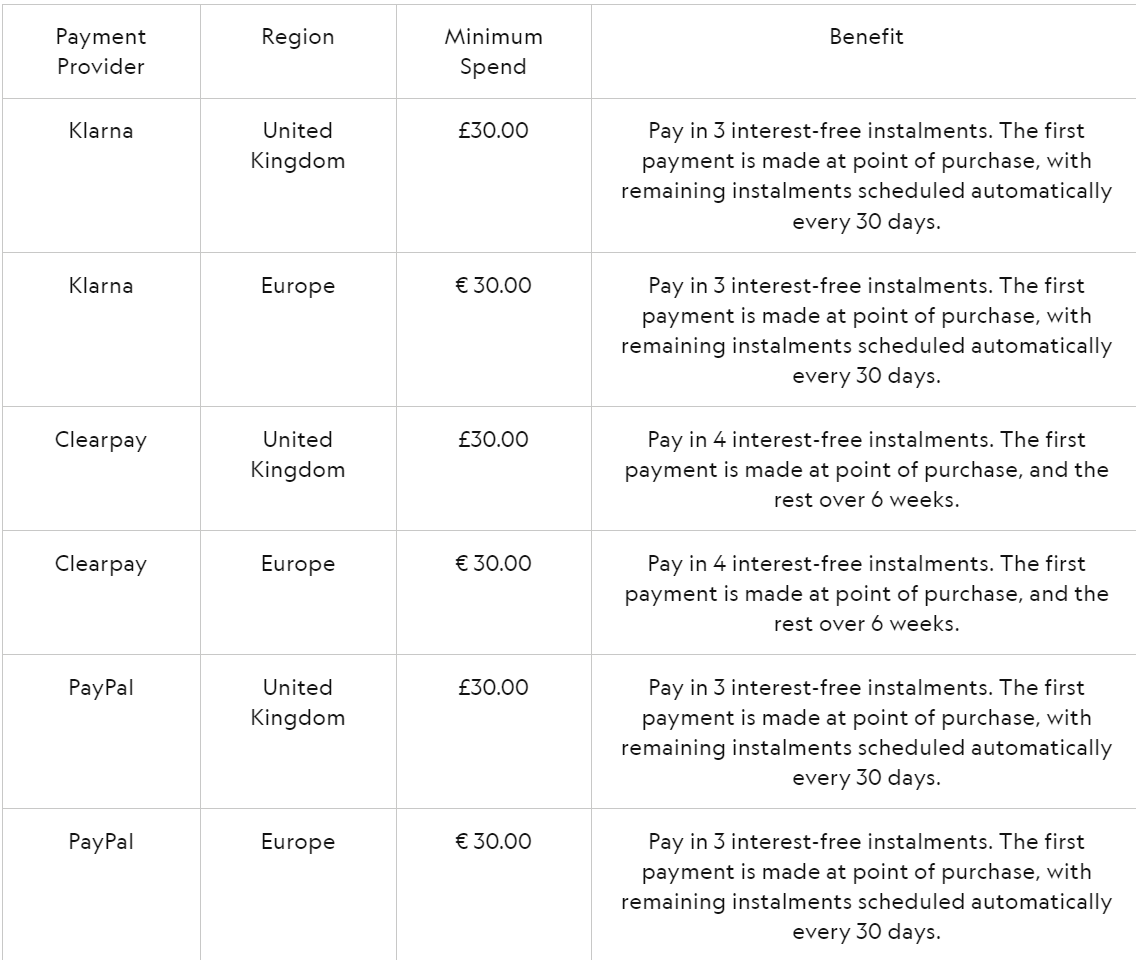Click the benefit text for Clearpay Europe

866,594
